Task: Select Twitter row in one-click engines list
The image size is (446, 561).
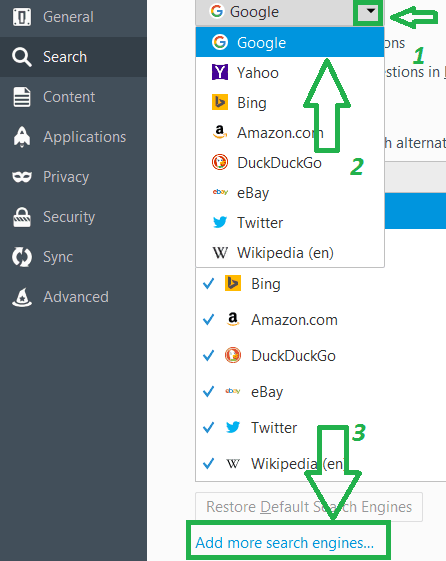Action: pos(320,428)
